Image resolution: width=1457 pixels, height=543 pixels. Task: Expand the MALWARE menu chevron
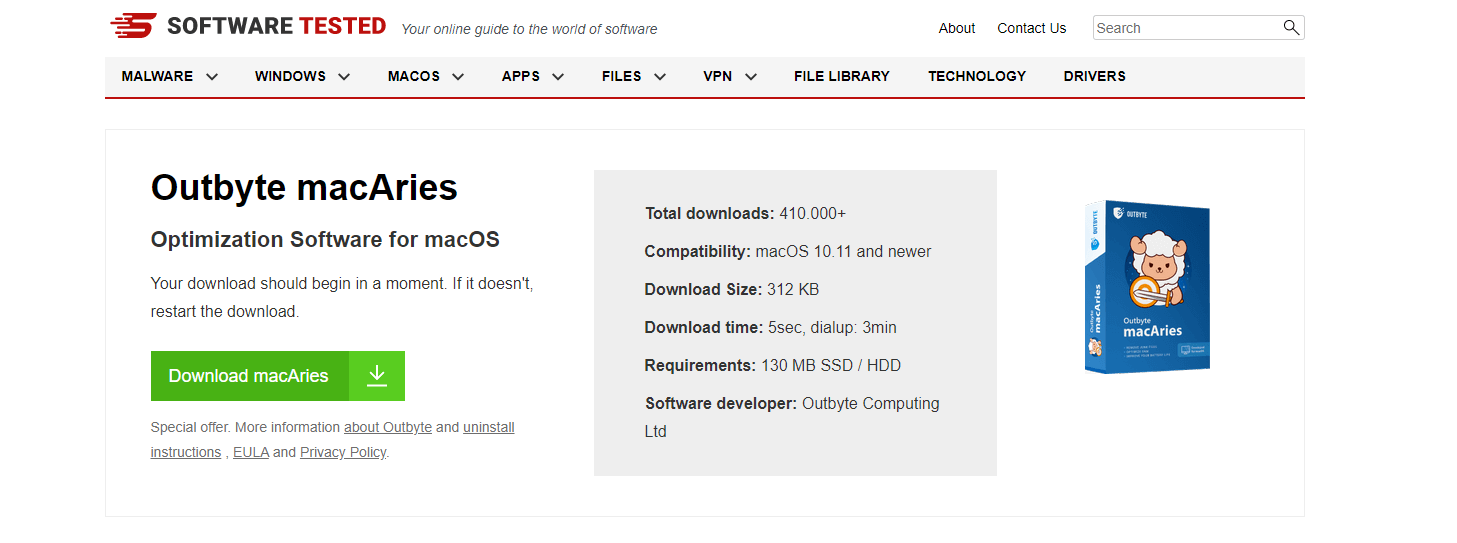211,77
